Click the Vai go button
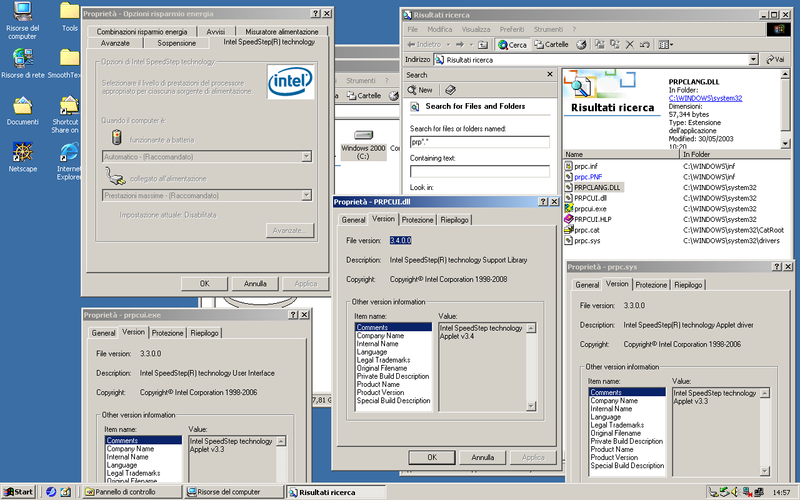 [775, 60]
